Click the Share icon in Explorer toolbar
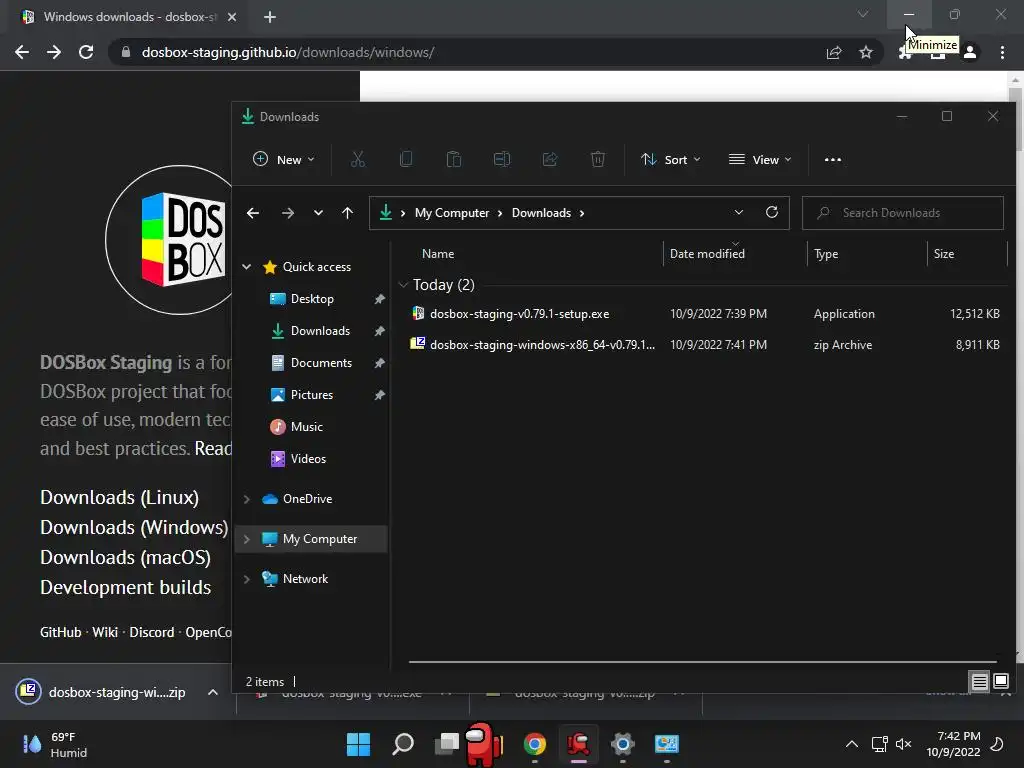 [550, 159]
